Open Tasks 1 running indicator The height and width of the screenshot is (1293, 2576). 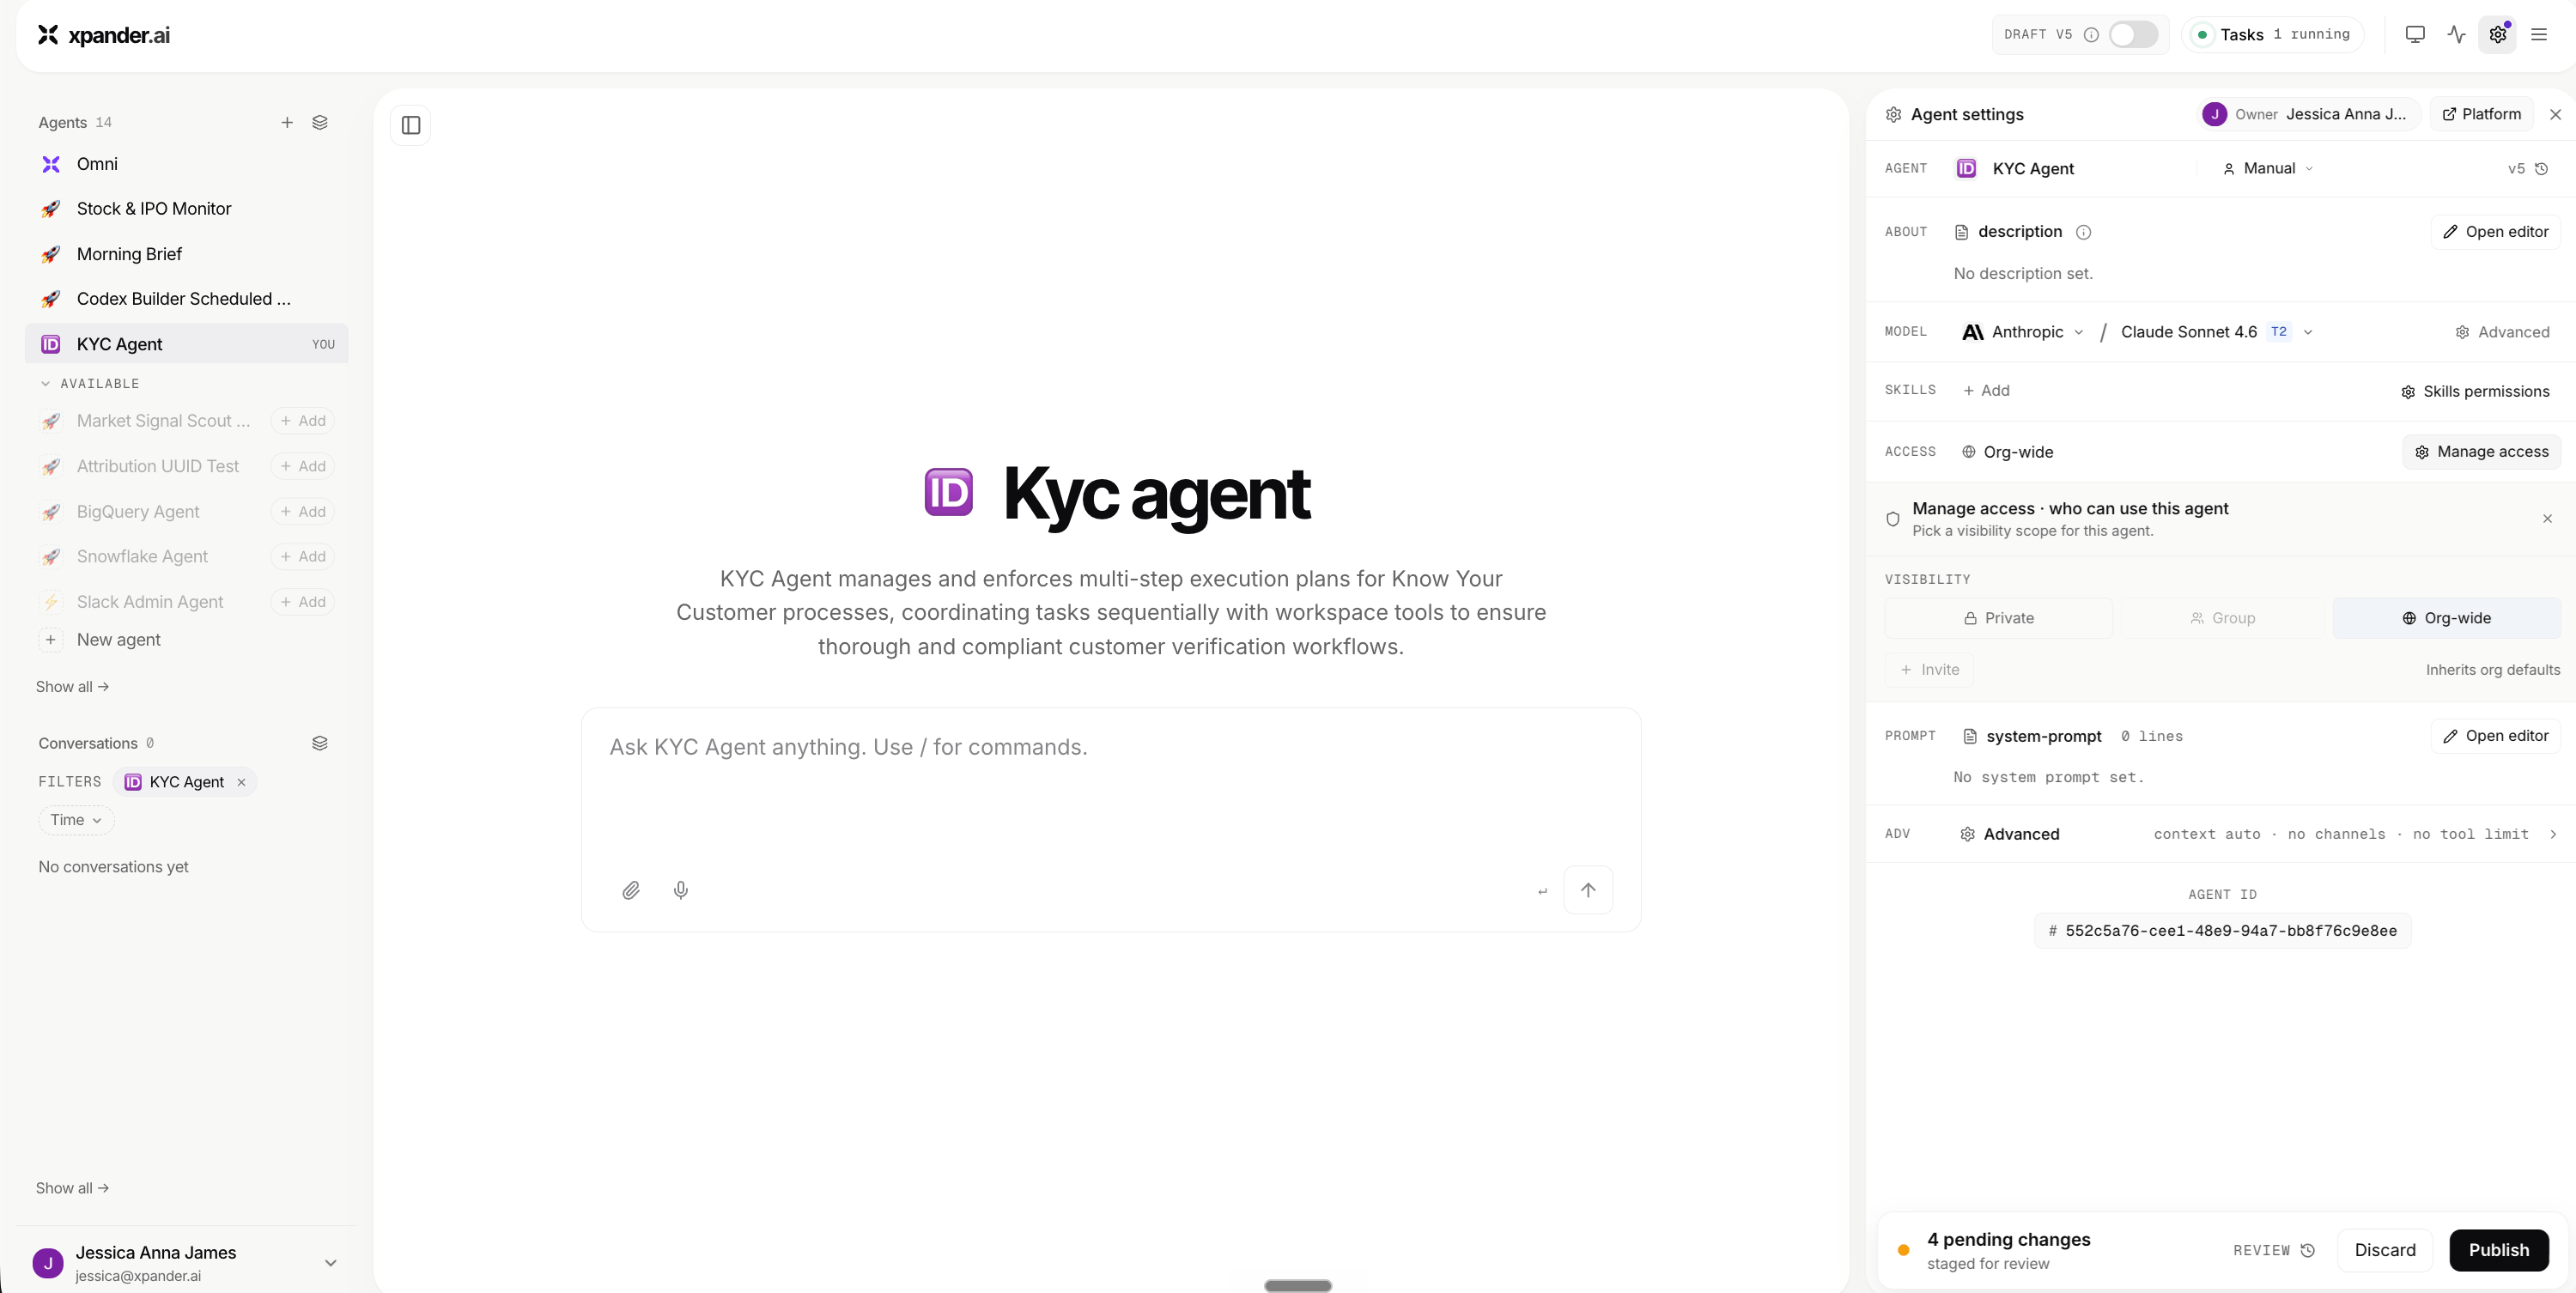point(2273,35)
